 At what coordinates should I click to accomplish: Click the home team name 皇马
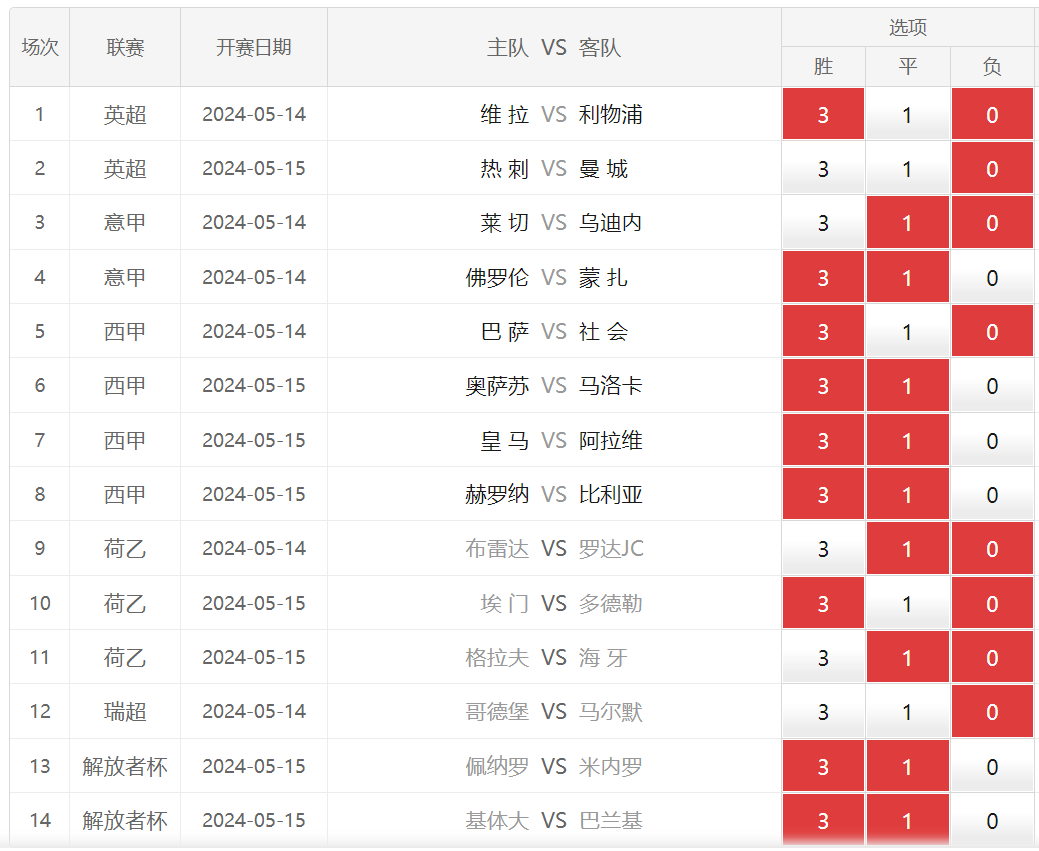tap(505, 440)
